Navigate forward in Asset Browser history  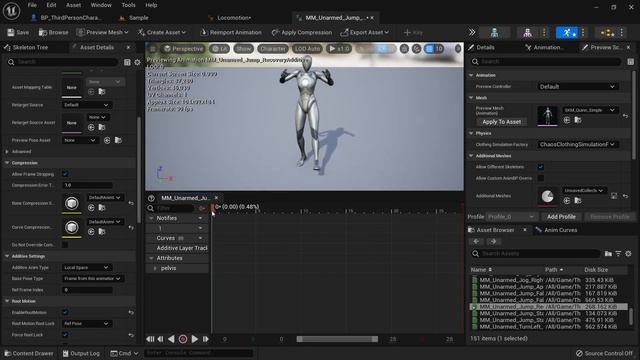pos(493,241)
